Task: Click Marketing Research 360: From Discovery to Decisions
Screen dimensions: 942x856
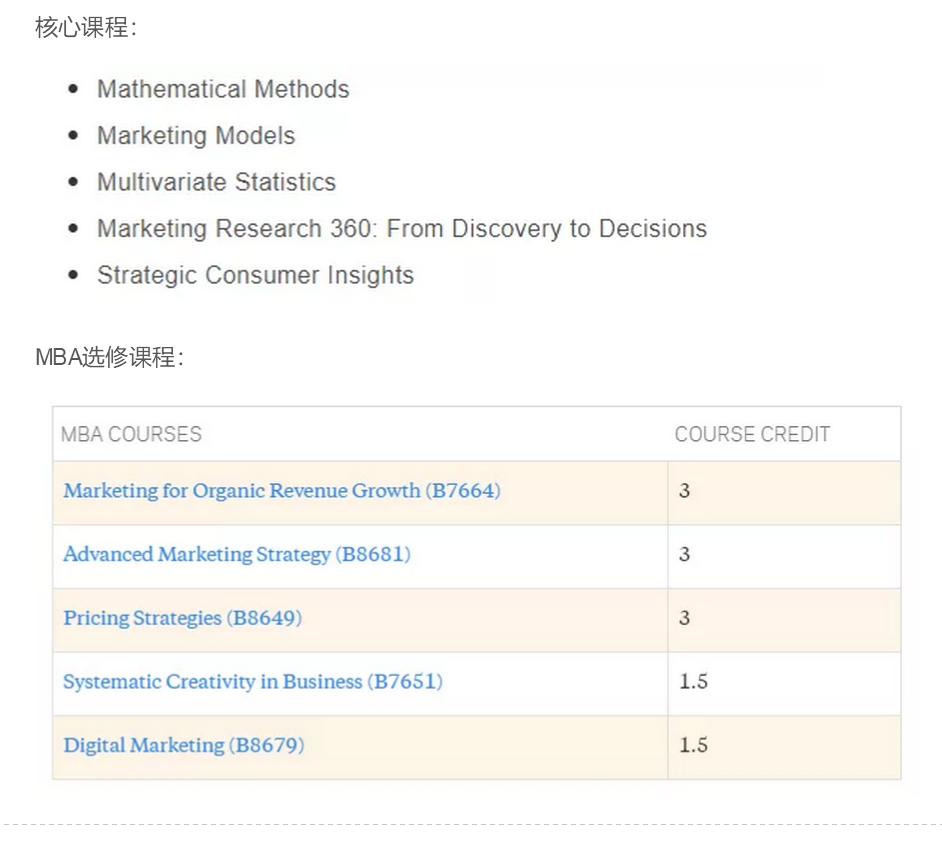Action: (401, 229)
